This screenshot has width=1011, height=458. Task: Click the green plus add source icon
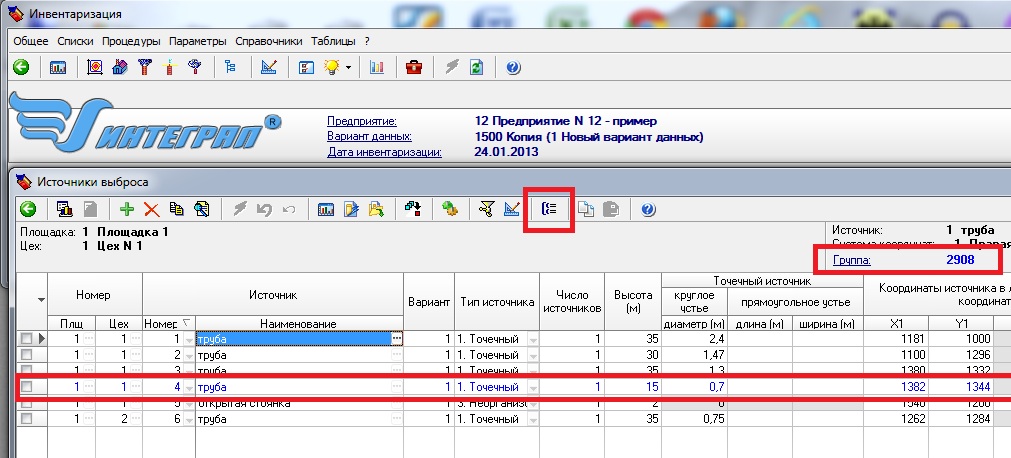(x=127, y=209)
